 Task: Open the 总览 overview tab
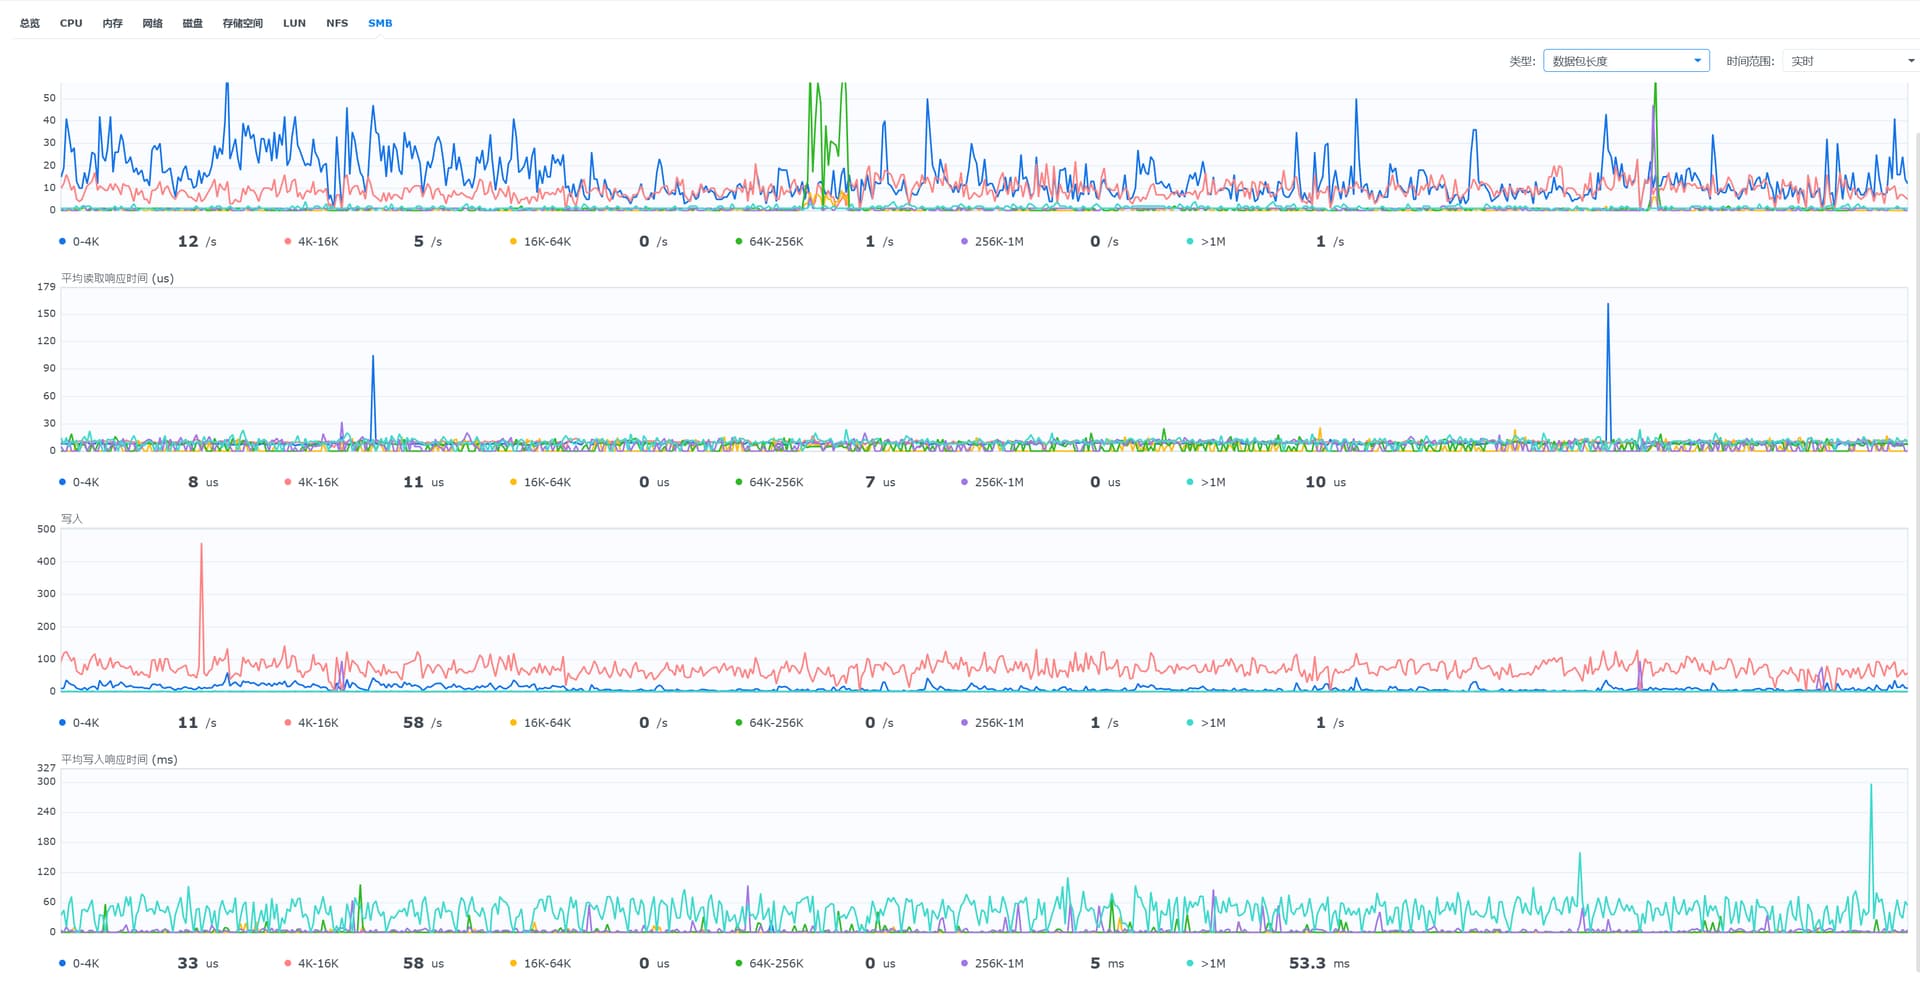click(x=30, y=23)
